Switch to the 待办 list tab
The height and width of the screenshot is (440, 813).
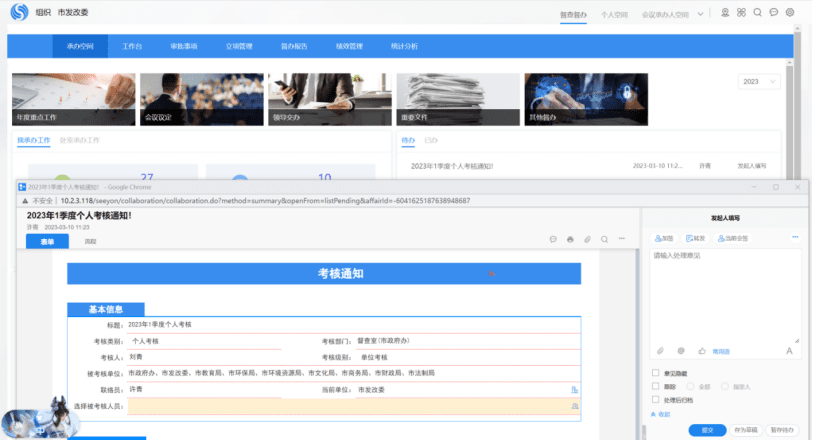pos(408,140)
